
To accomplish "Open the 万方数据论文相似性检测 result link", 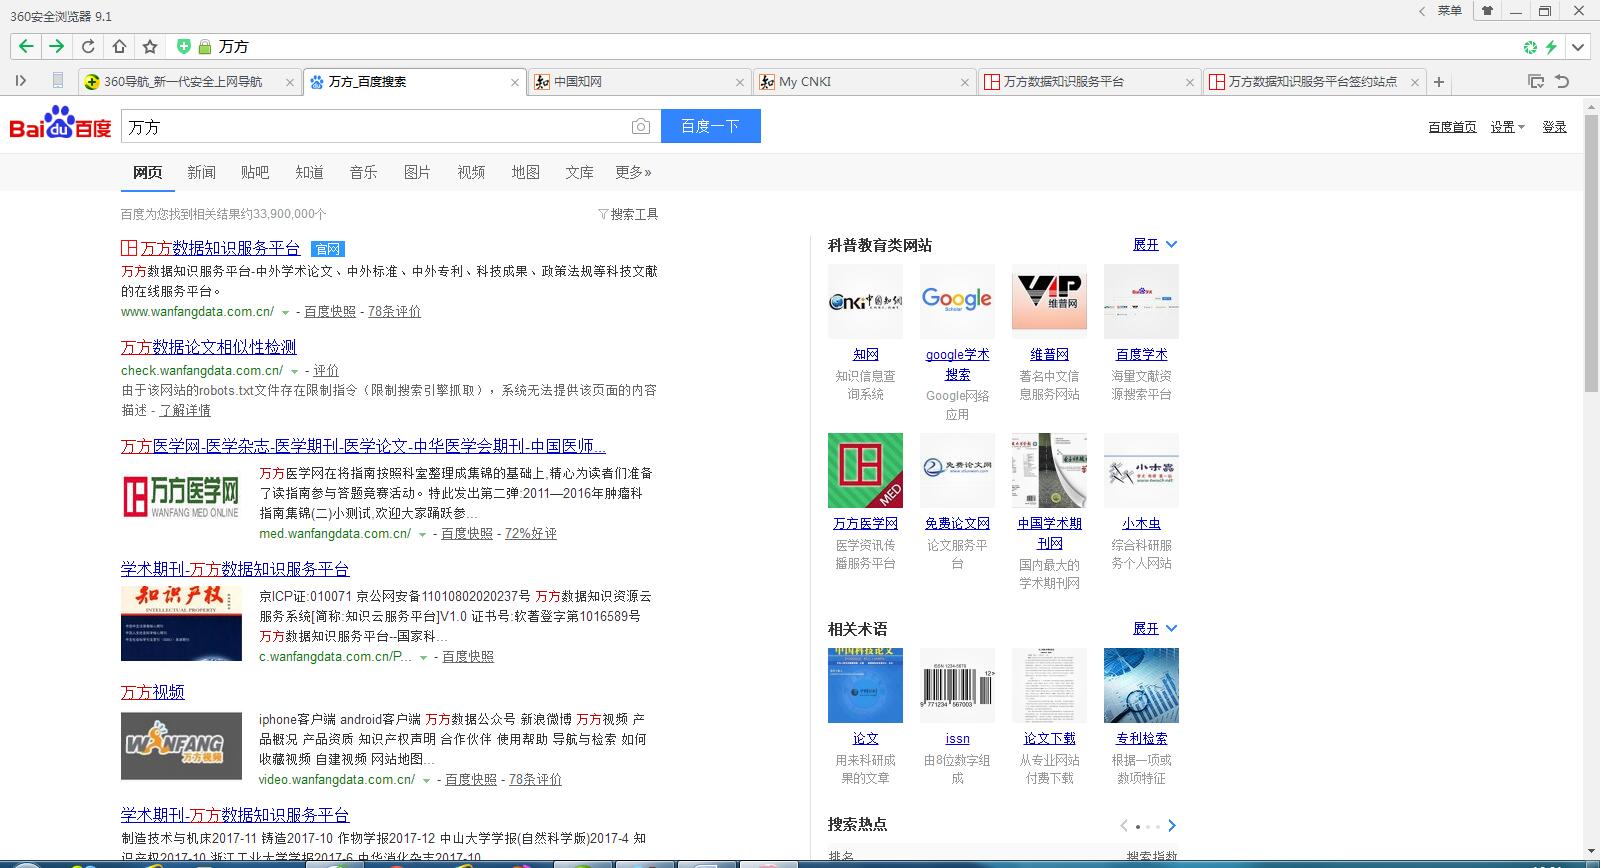I will (x=209, y=347).
